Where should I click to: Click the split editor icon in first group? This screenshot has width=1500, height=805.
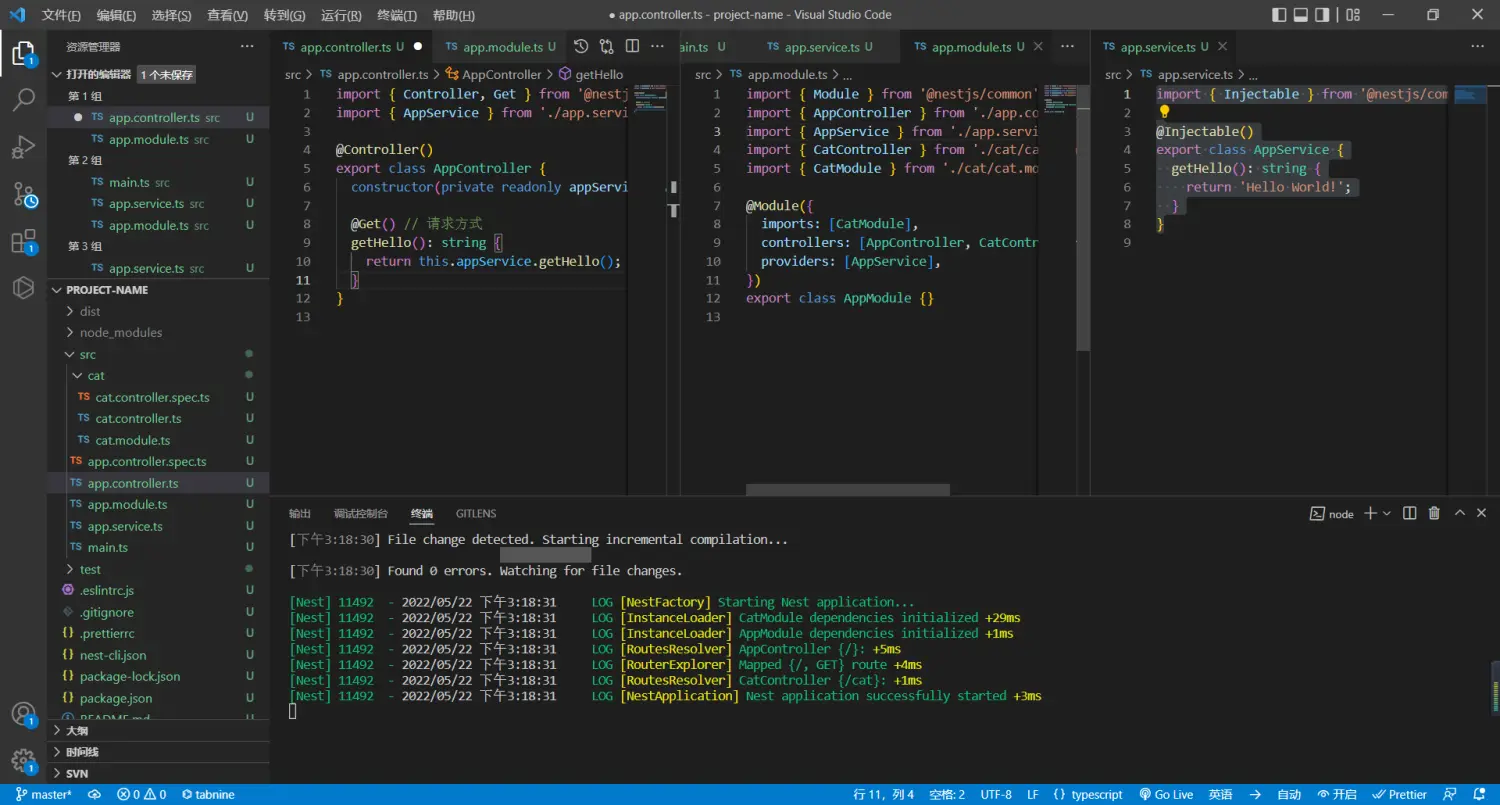pyautogui.click(x=632, y=46)
